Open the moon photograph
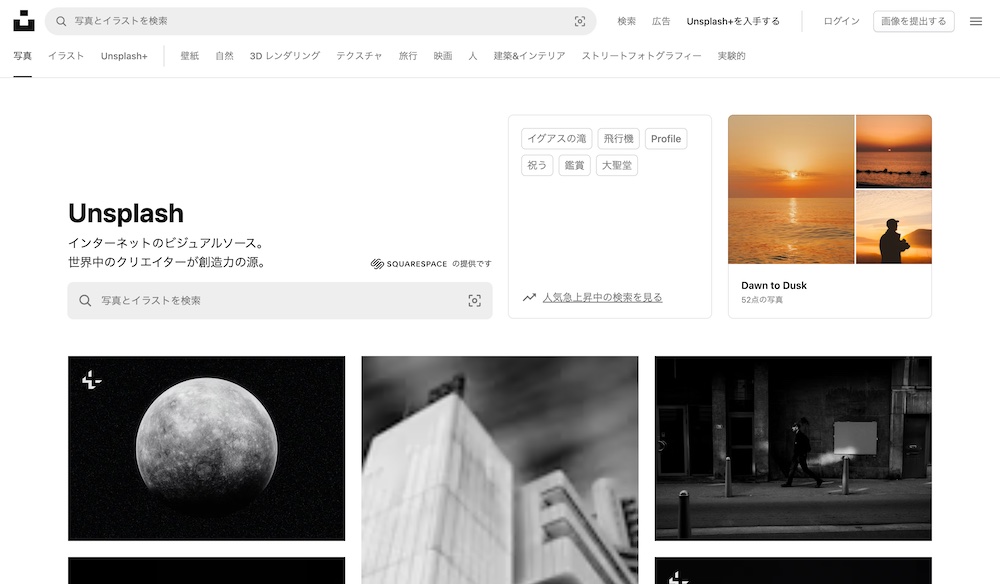This screenshot has height=584, width=1000. [x=207, y=448]
